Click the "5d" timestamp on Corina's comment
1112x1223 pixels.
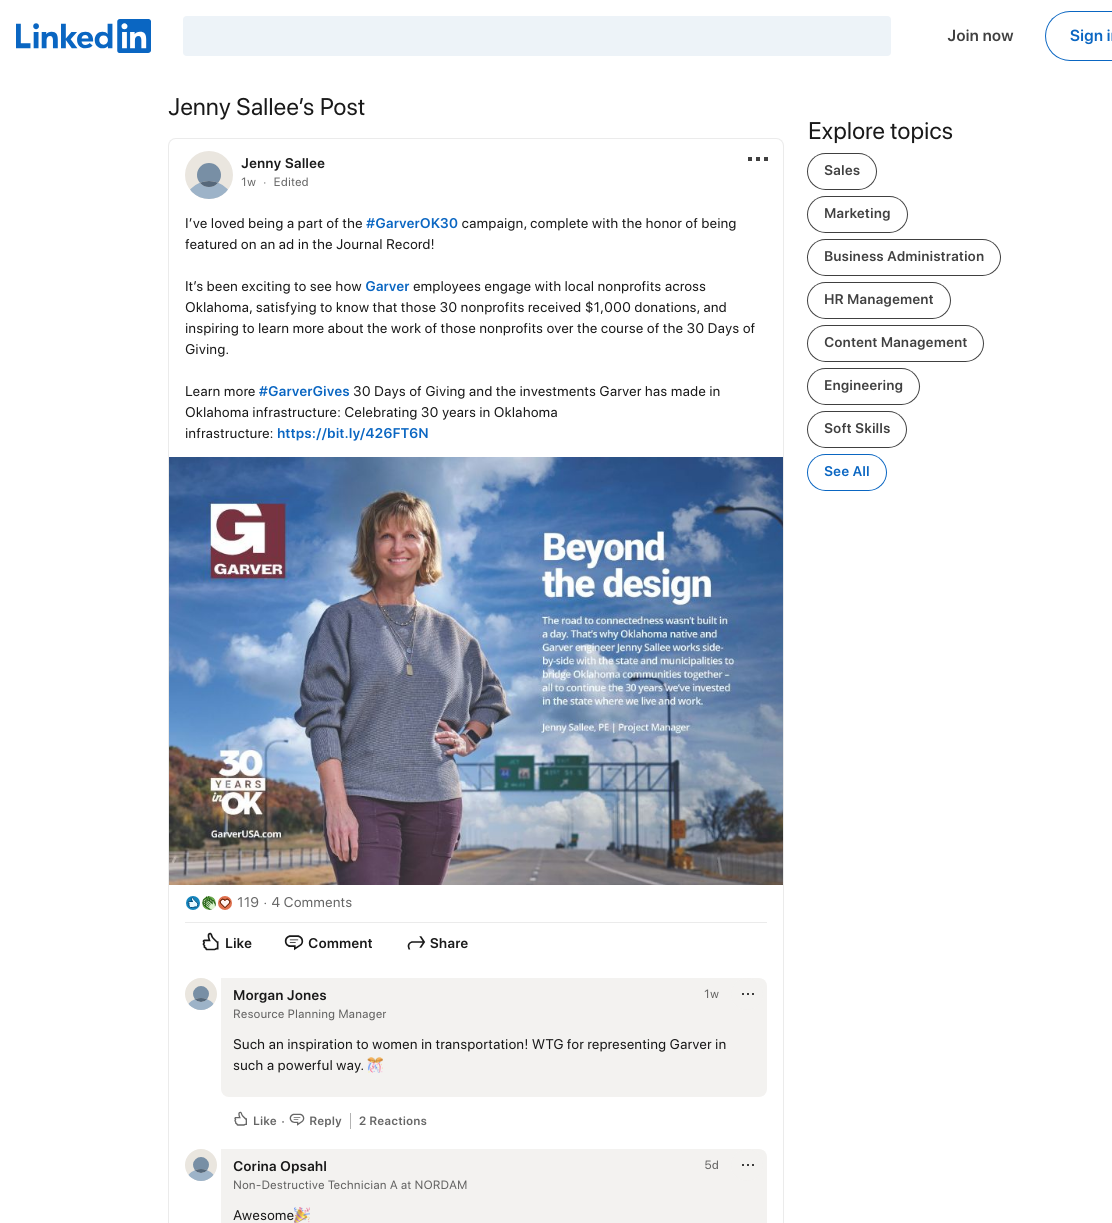click(712, 1165)
